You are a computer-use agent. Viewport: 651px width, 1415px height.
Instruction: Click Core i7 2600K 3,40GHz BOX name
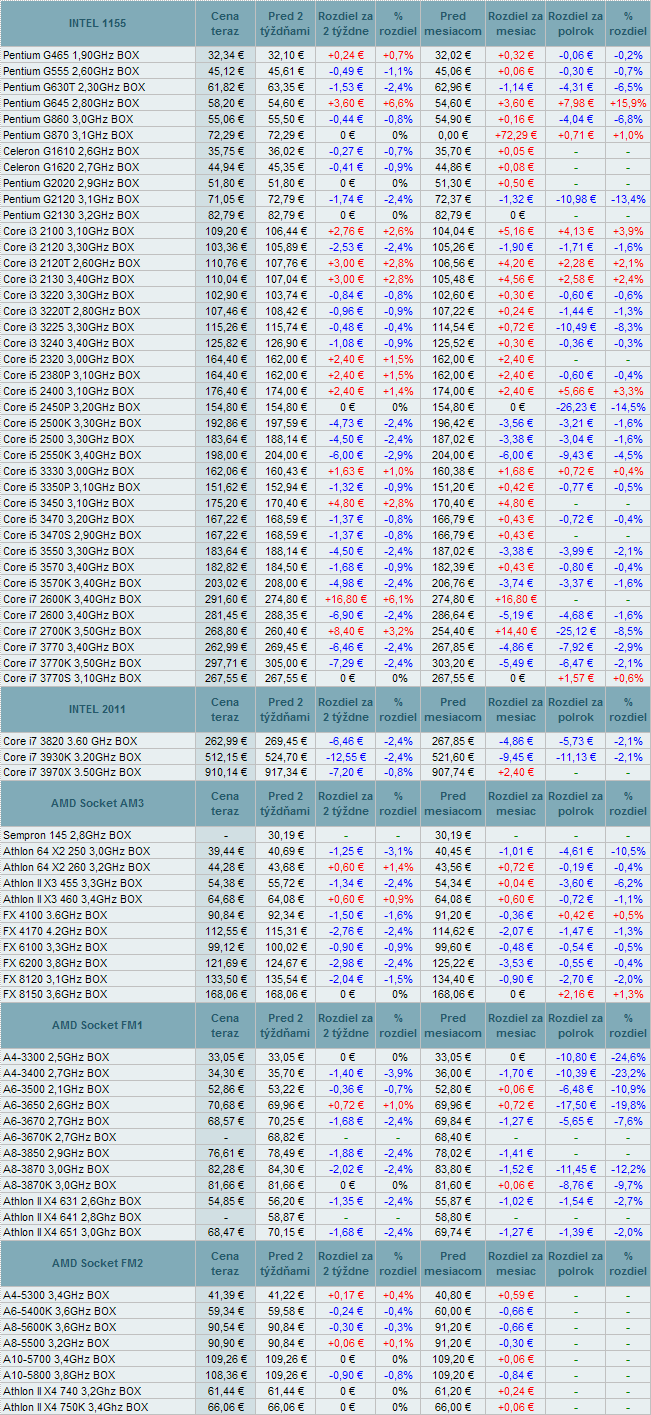pos(71,598)
